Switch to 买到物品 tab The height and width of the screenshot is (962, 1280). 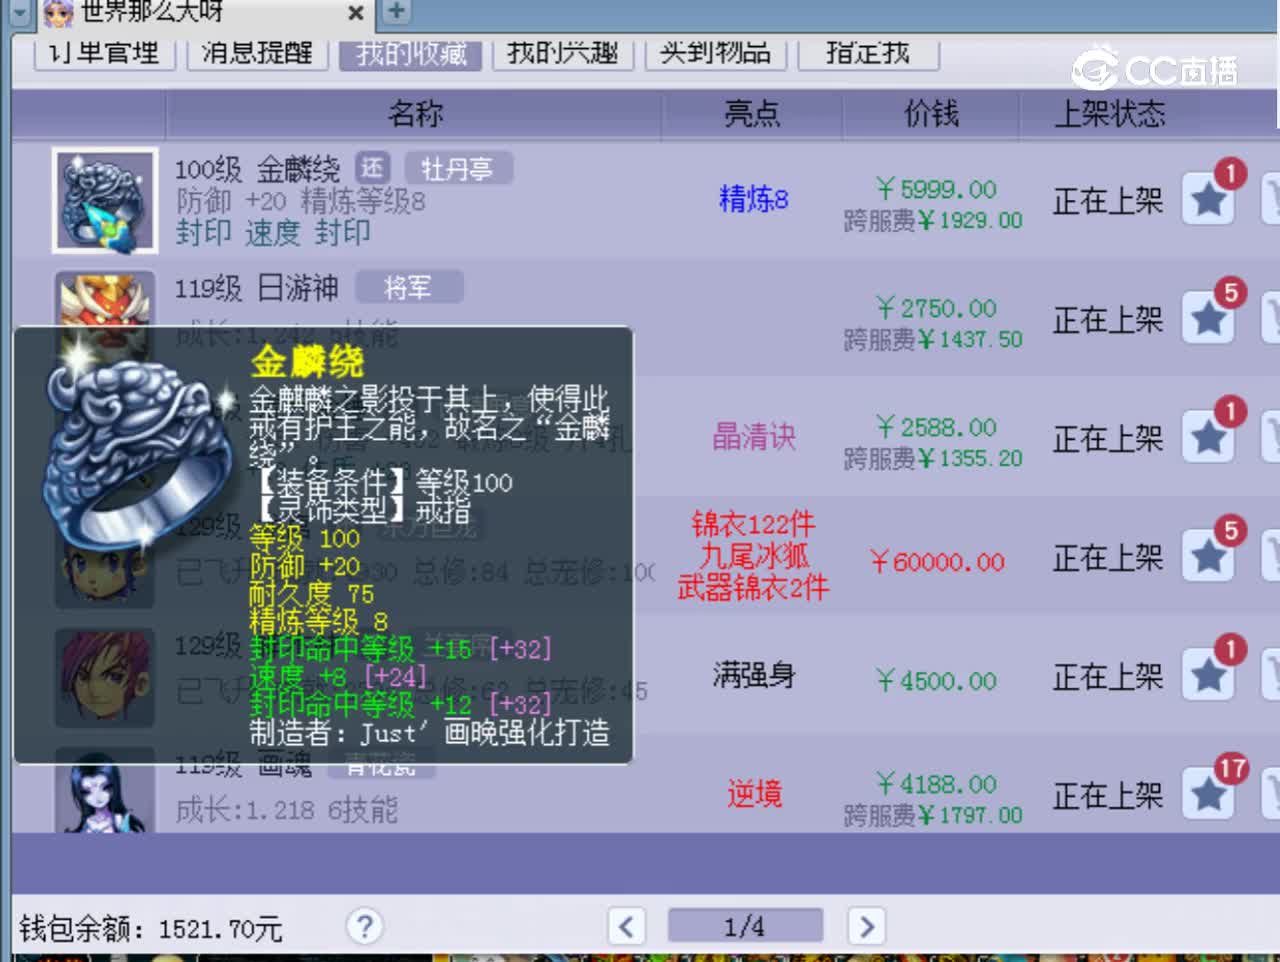(x=716, y=53)
